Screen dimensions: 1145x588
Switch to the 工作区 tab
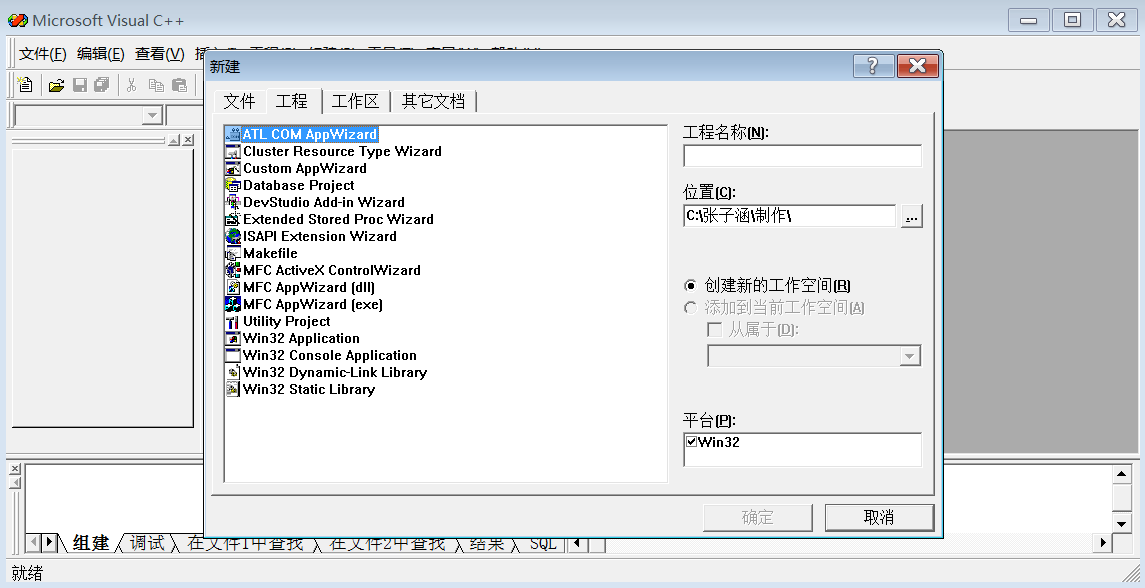point(356,102)
